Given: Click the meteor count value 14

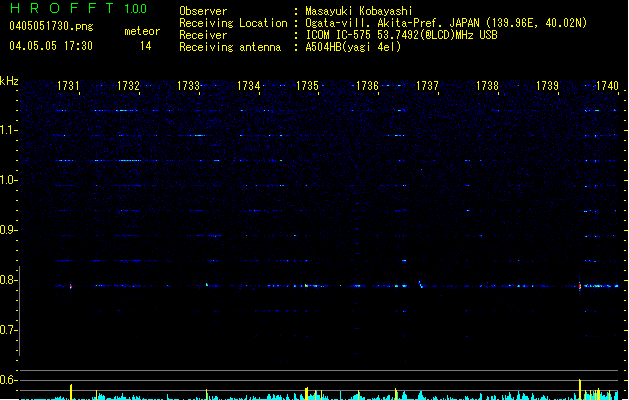Looking at the screenshot, I should (145, 46).
